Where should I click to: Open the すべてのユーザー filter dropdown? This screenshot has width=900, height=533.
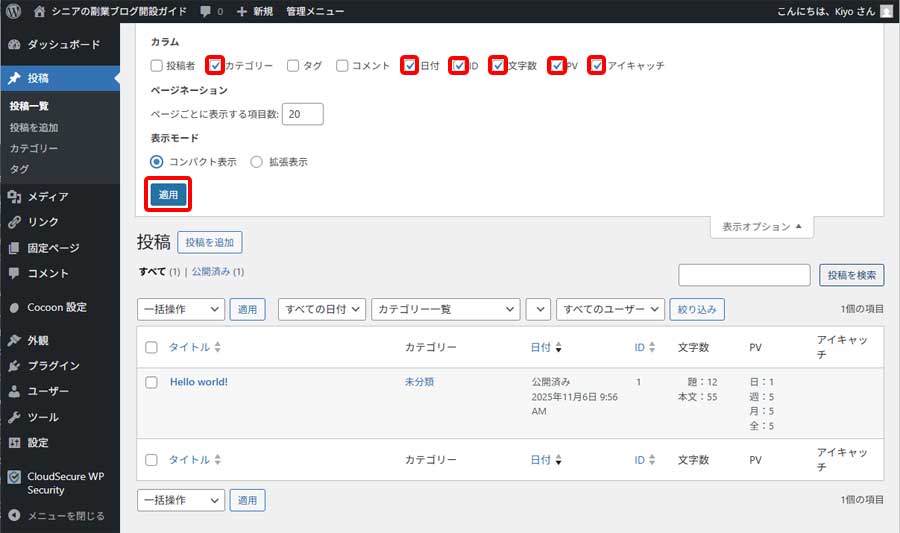(x=610, y=309)
